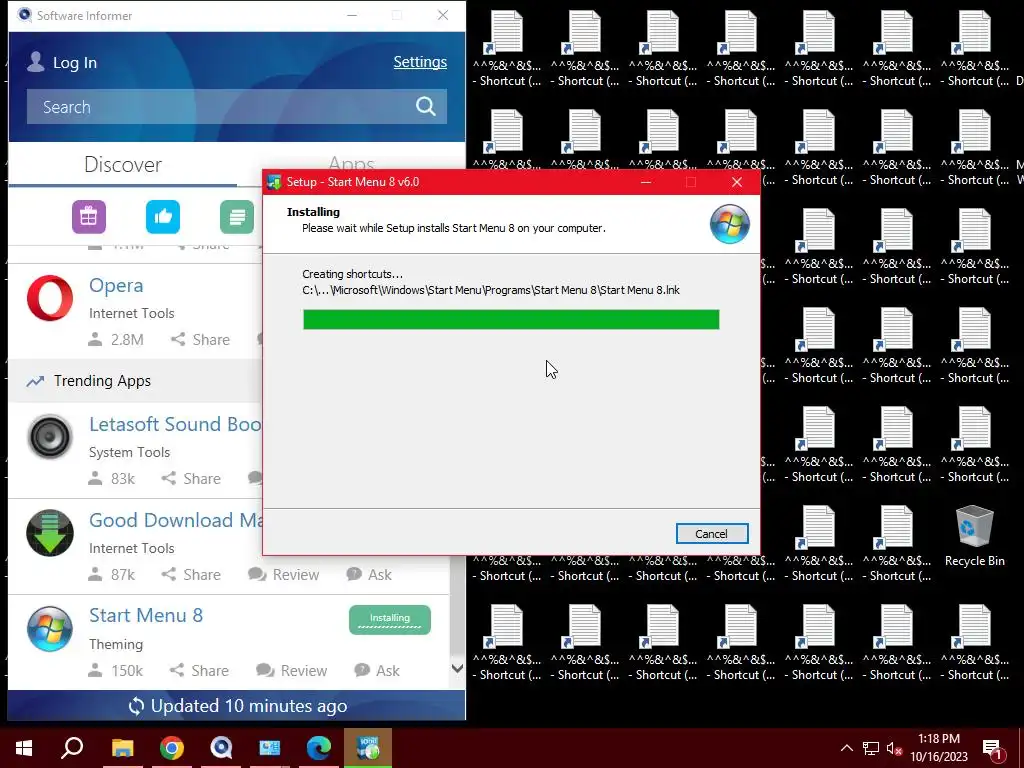Click the search magnifier in Software Informer
This screenshot has width=1024, height=768.
(x=426, y=106)
